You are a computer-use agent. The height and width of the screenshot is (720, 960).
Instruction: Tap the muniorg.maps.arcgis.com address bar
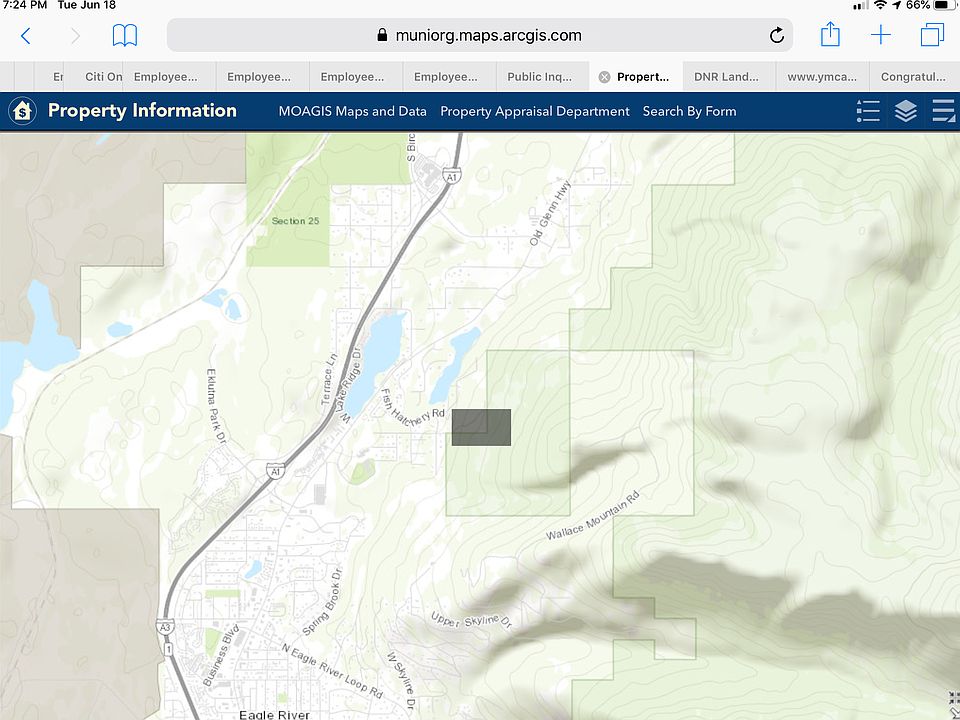(x=480, y=36)
